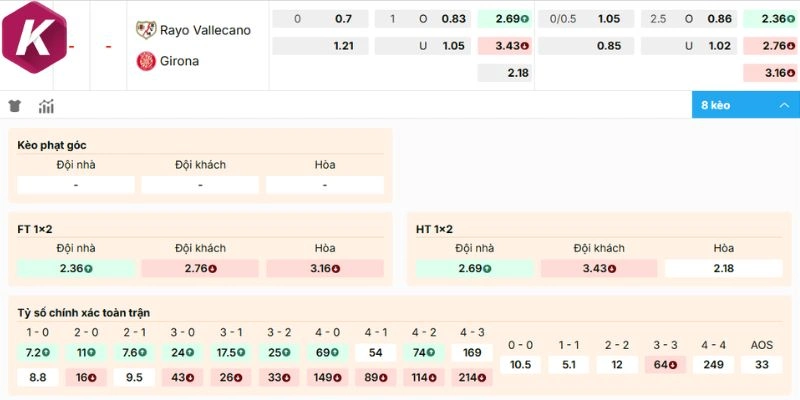Select correct score 3-0 odds 24
Viewport: 800px width, 400px height.
(x=183, y=353)
